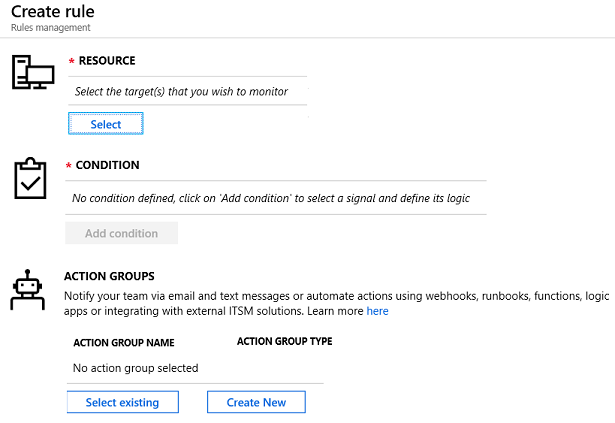615x423 pixels.
Task: Click the Resource computer monitor icon
Action: (33, 72)
